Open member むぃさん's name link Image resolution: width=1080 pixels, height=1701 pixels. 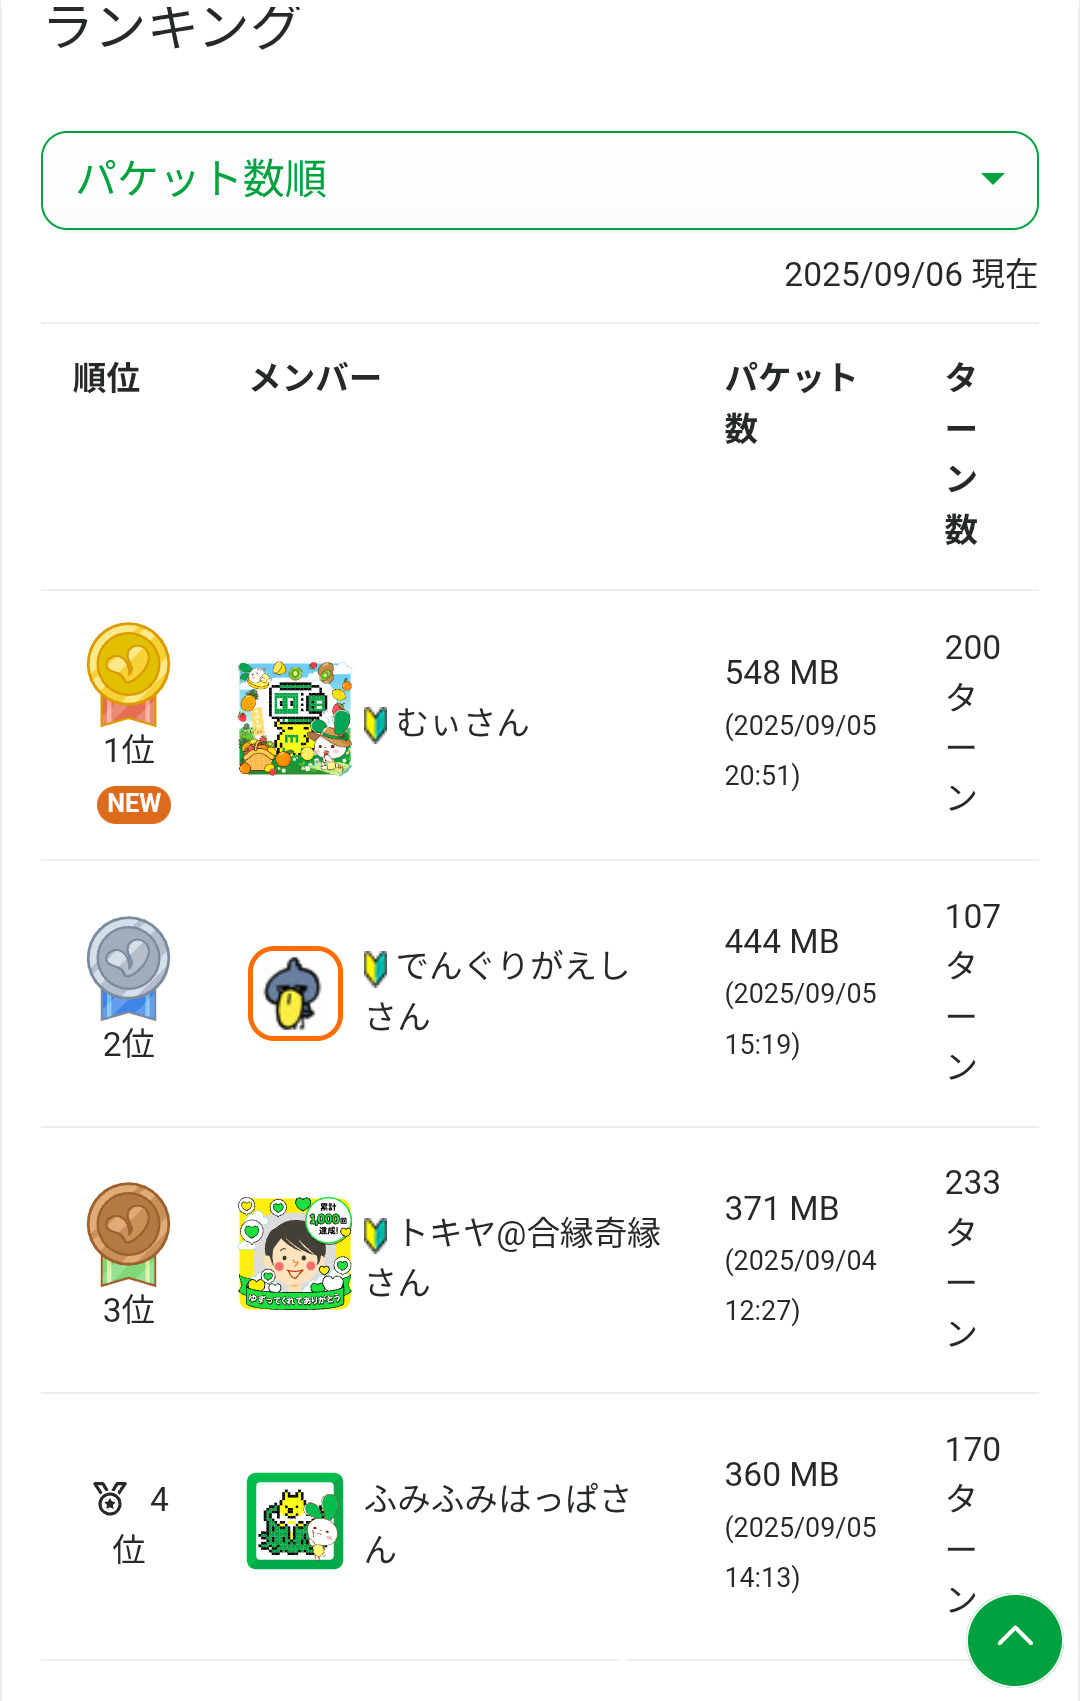(462, 723)
